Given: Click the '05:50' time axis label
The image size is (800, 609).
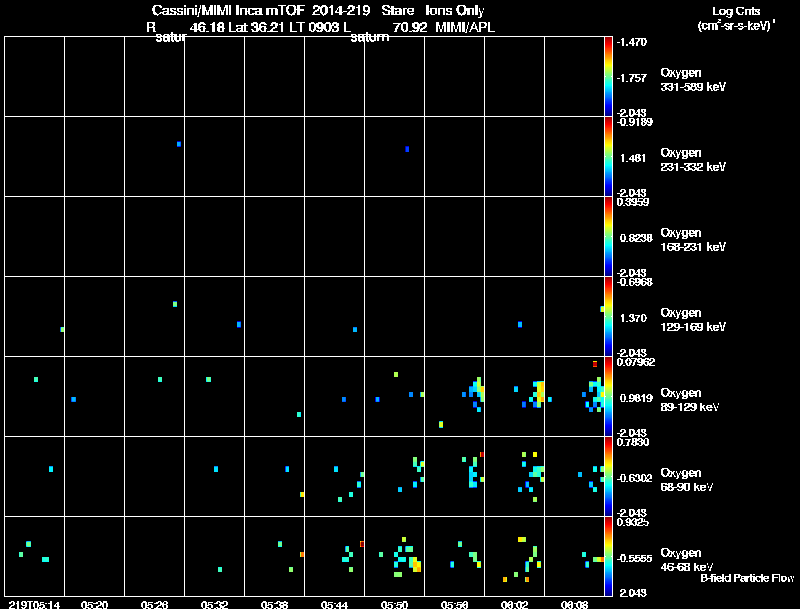Looking at the screenshot, I should pyautogui.click(x=394, y=604).
